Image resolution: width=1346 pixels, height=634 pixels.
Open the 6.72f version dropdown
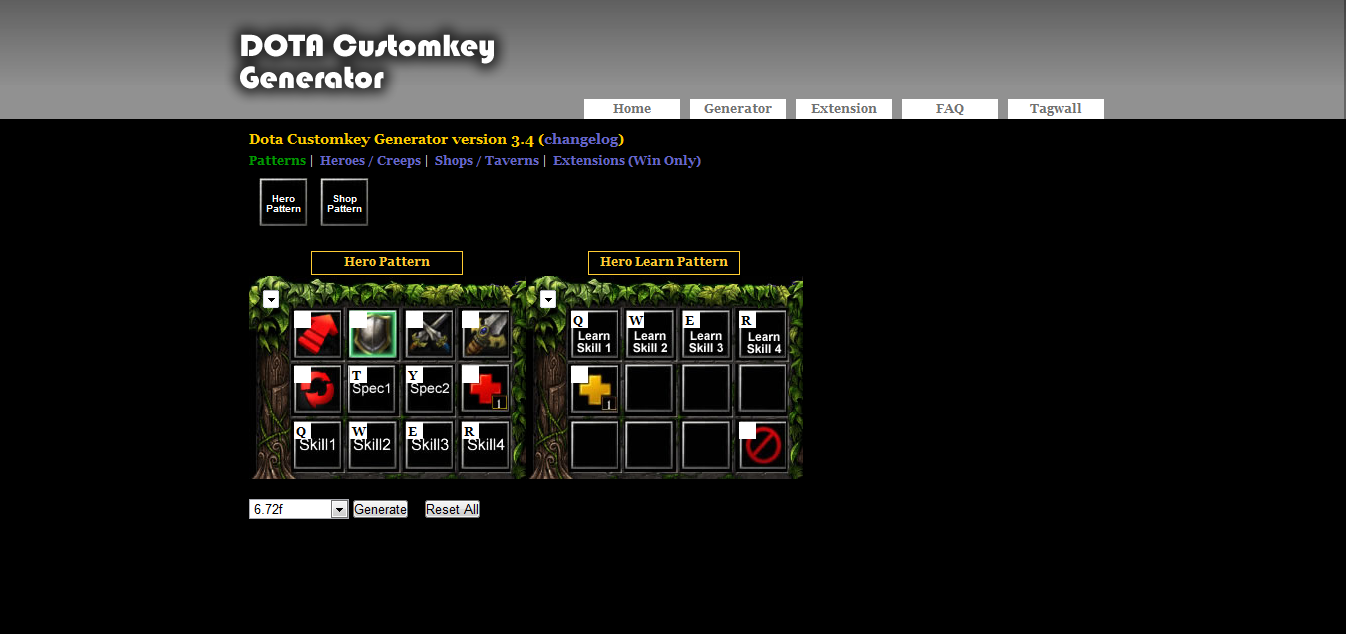click(298, 509)
